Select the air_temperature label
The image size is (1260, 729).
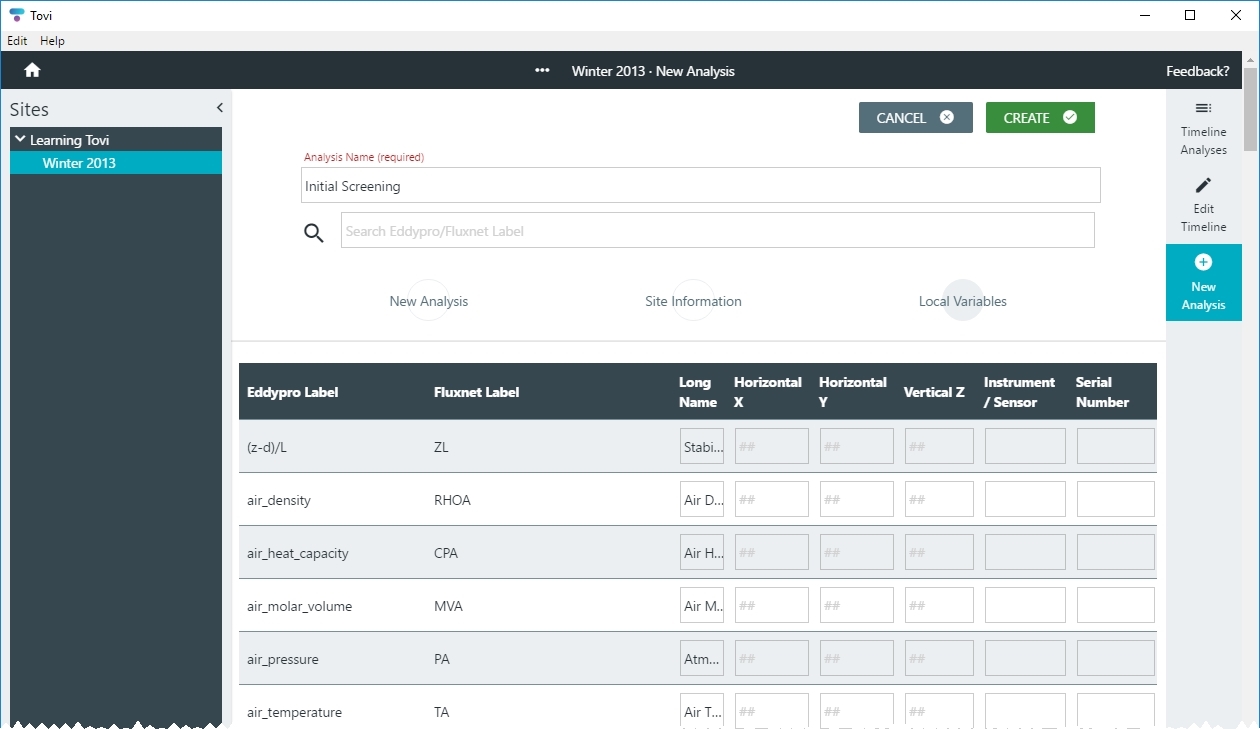click(x=294, y=712)
